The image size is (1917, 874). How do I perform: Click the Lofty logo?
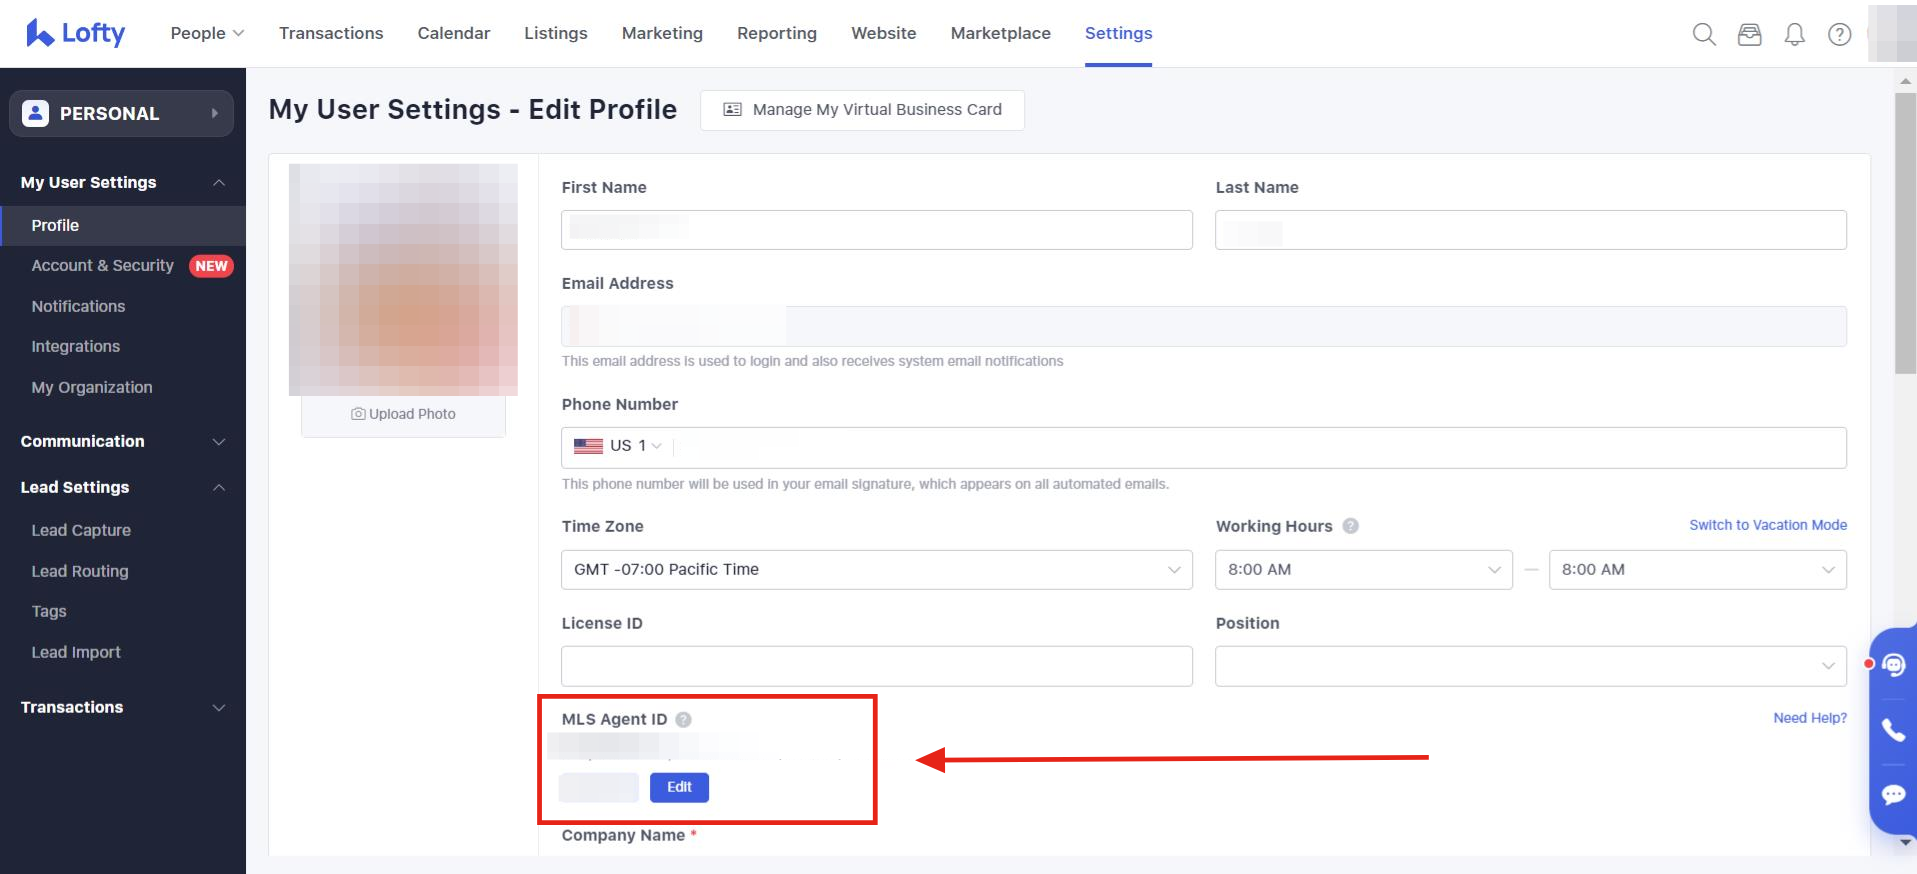pos(76,33)
